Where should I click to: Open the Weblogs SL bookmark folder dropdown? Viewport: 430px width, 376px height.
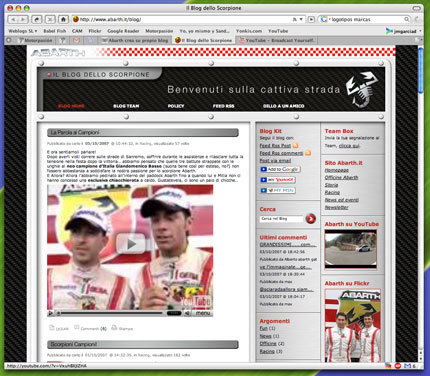23,31
